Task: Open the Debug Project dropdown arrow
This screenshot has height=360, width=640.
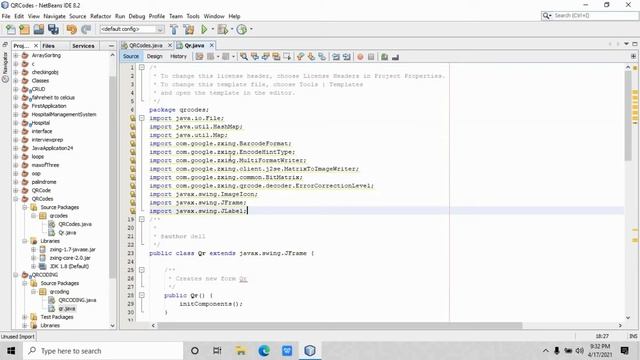Action: click(x=232, y=29)
